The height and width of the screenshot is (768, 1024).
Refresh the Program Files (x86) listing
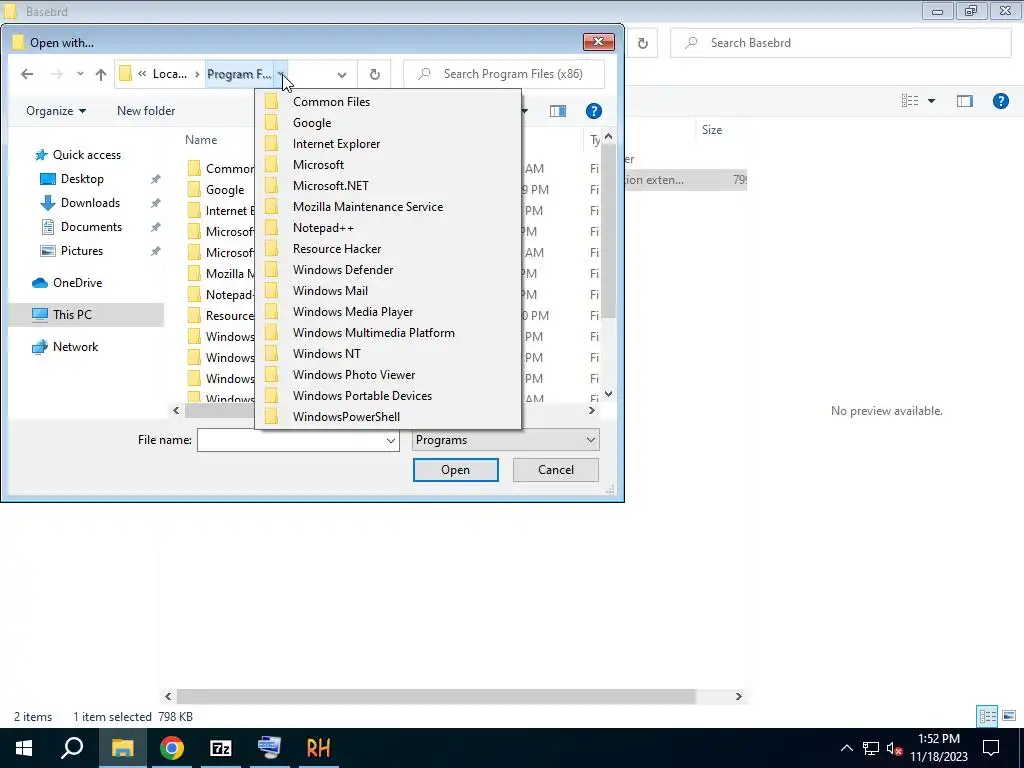click(x=374, y=74)
